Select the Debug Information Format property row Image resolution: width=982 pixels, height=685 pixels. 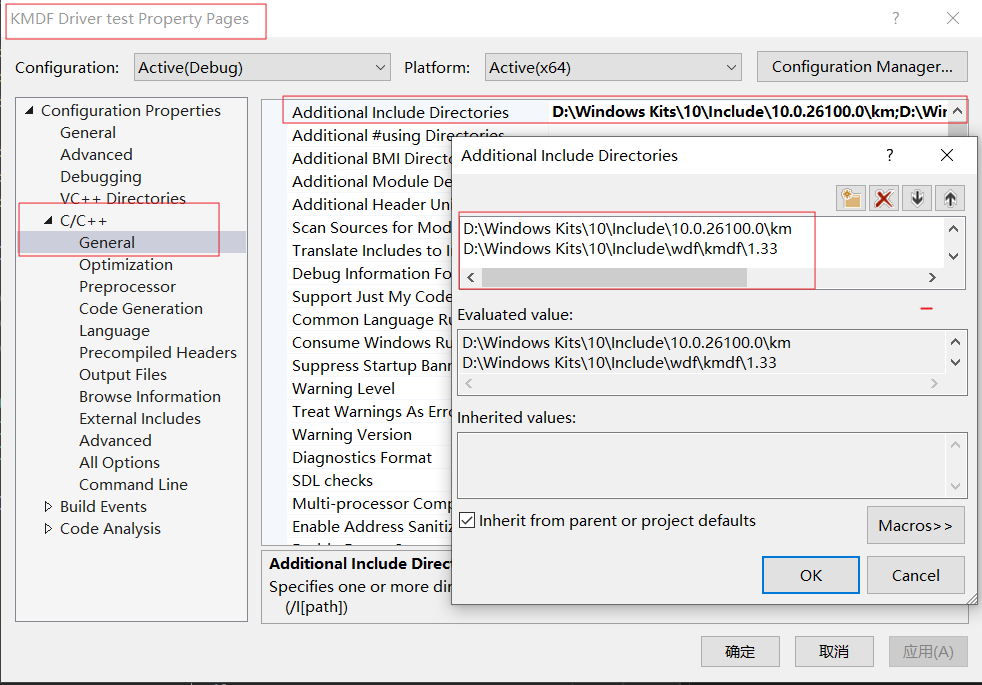click(x=371, y=274)
